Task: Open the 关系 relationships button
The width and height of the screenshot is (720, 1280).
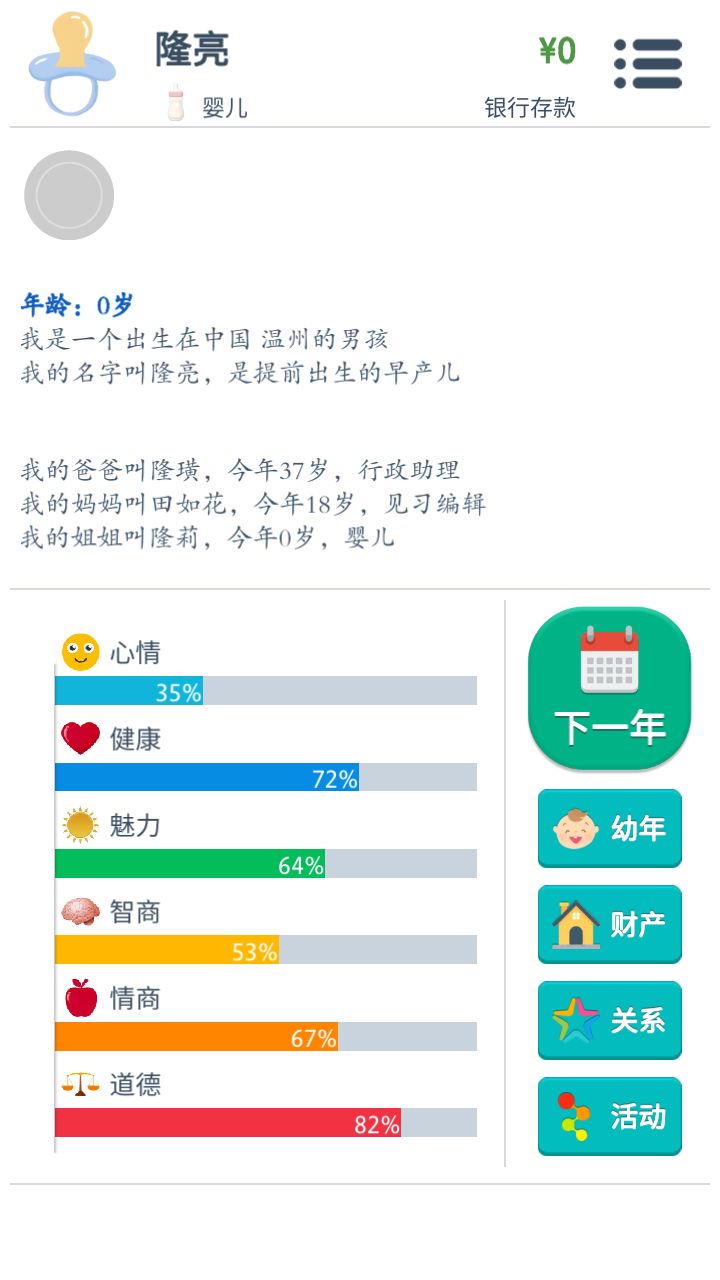Action: tap(609, 1020)
